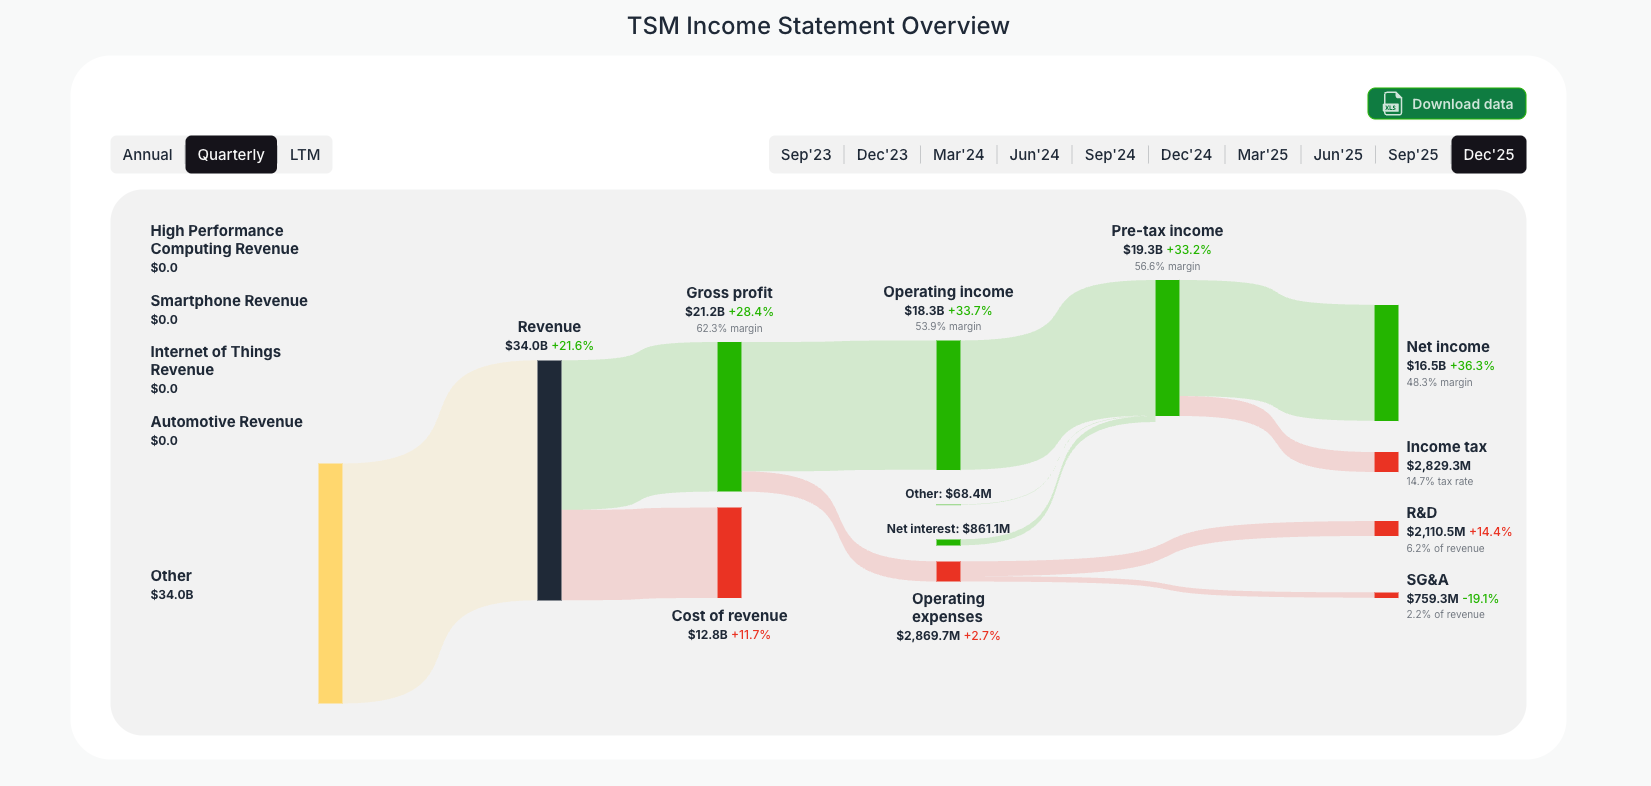Click the '53.9% margin' text
1651x786 pixels.
[948, 327]
